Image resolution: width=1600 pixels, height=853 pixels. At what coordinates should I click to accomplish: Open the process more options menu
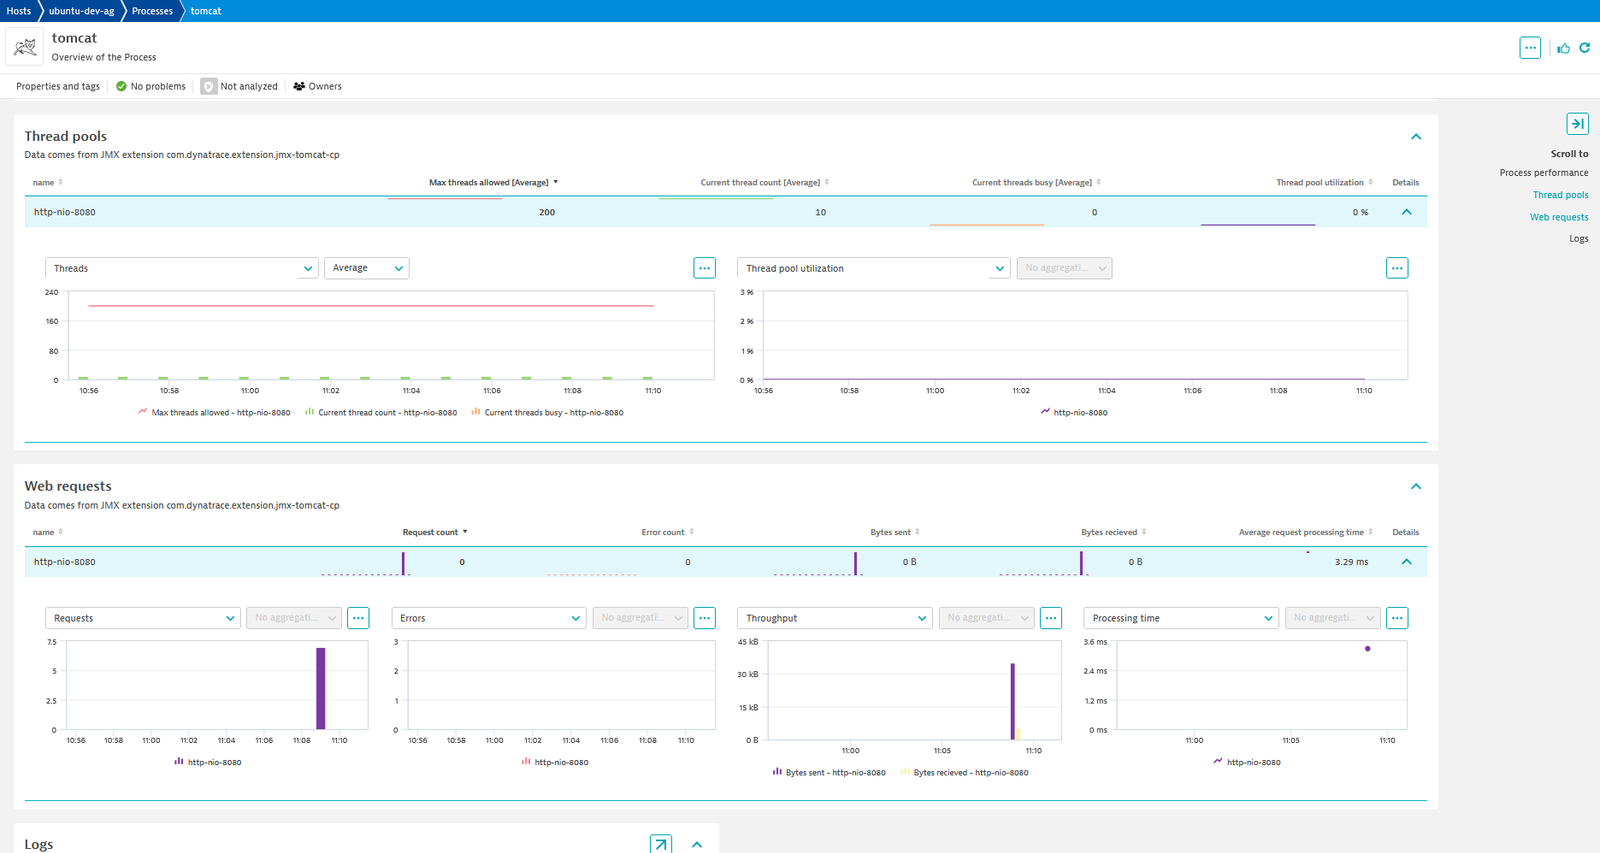[x=1530, y=47]
